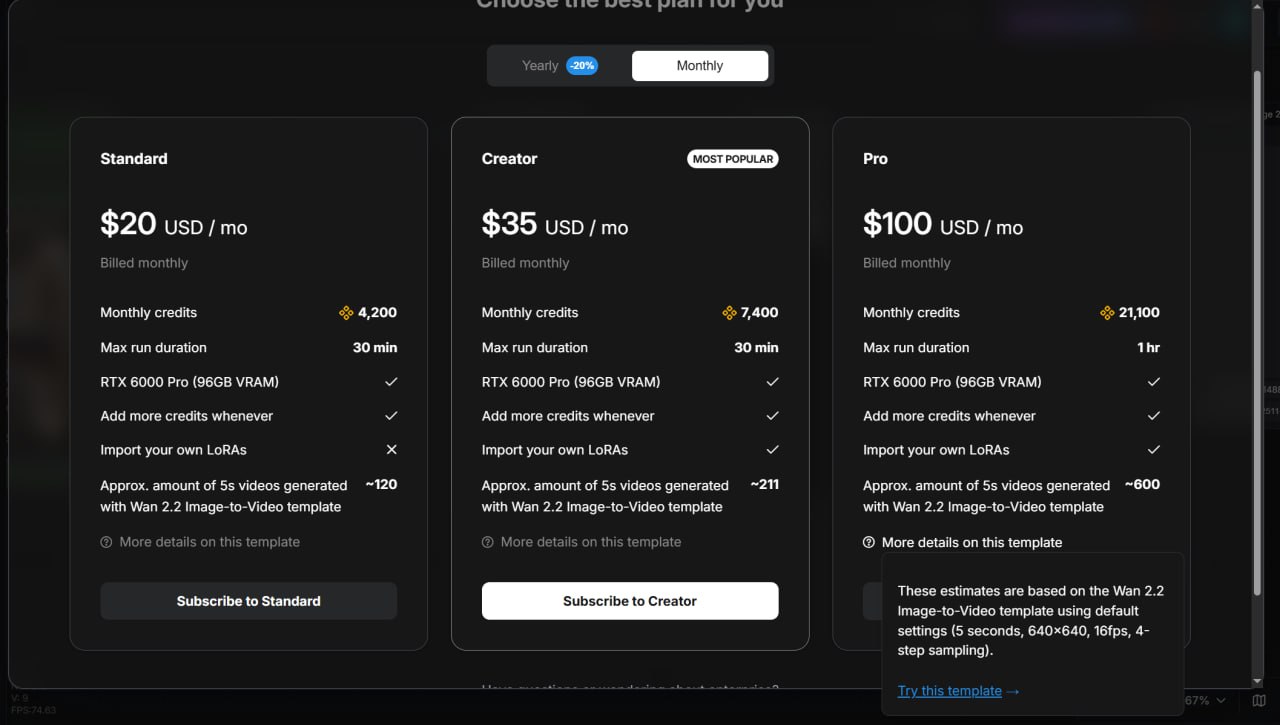Click the credit coin icon beside 4,200
The width and height of the screenshot is (1280, 725).
[x=347, y=312]
